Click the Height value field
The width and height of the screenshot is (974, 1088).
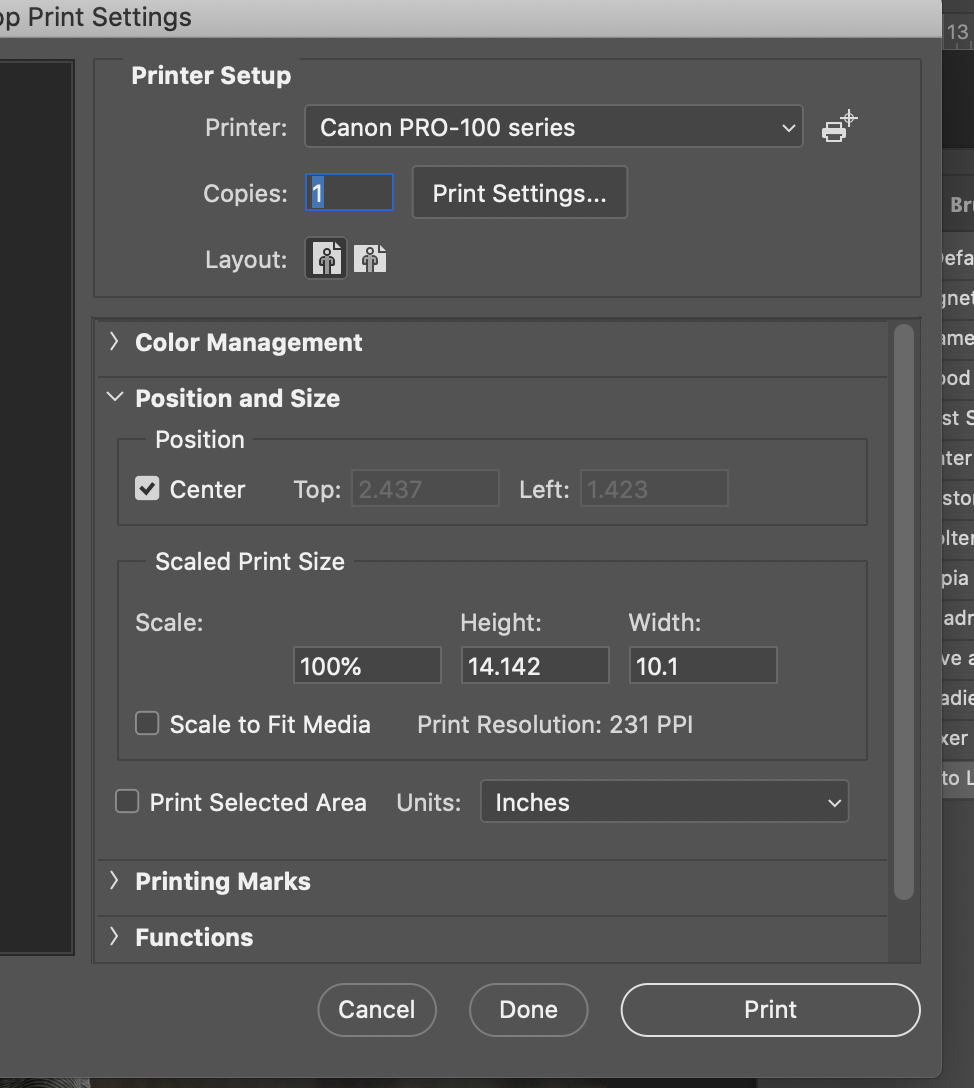tap(534, 666)
